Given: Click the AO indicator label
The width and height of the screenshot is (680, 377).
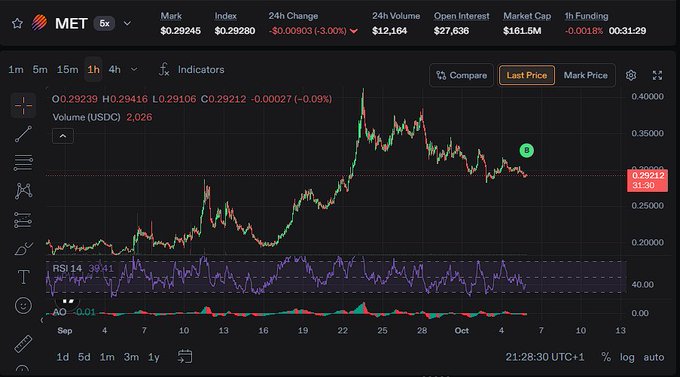Looking at the screenshot, I should (59, 312).
